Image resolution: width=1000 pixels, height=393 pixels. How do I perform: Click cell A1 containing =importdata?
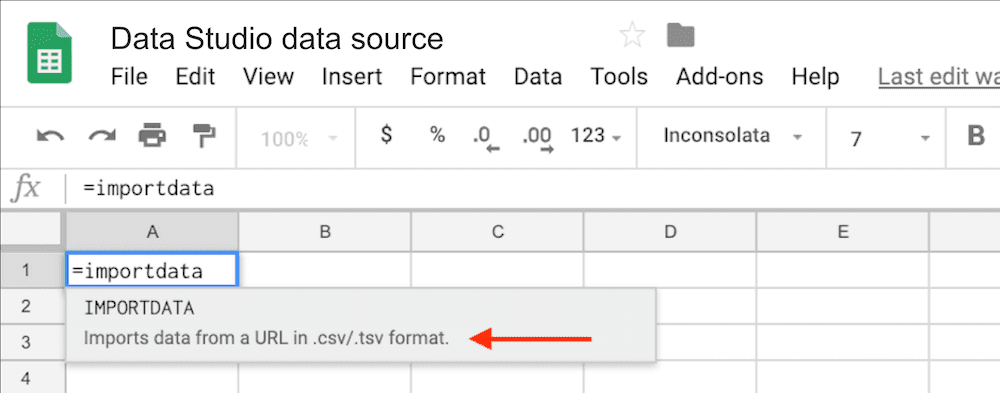coord(152,269)
